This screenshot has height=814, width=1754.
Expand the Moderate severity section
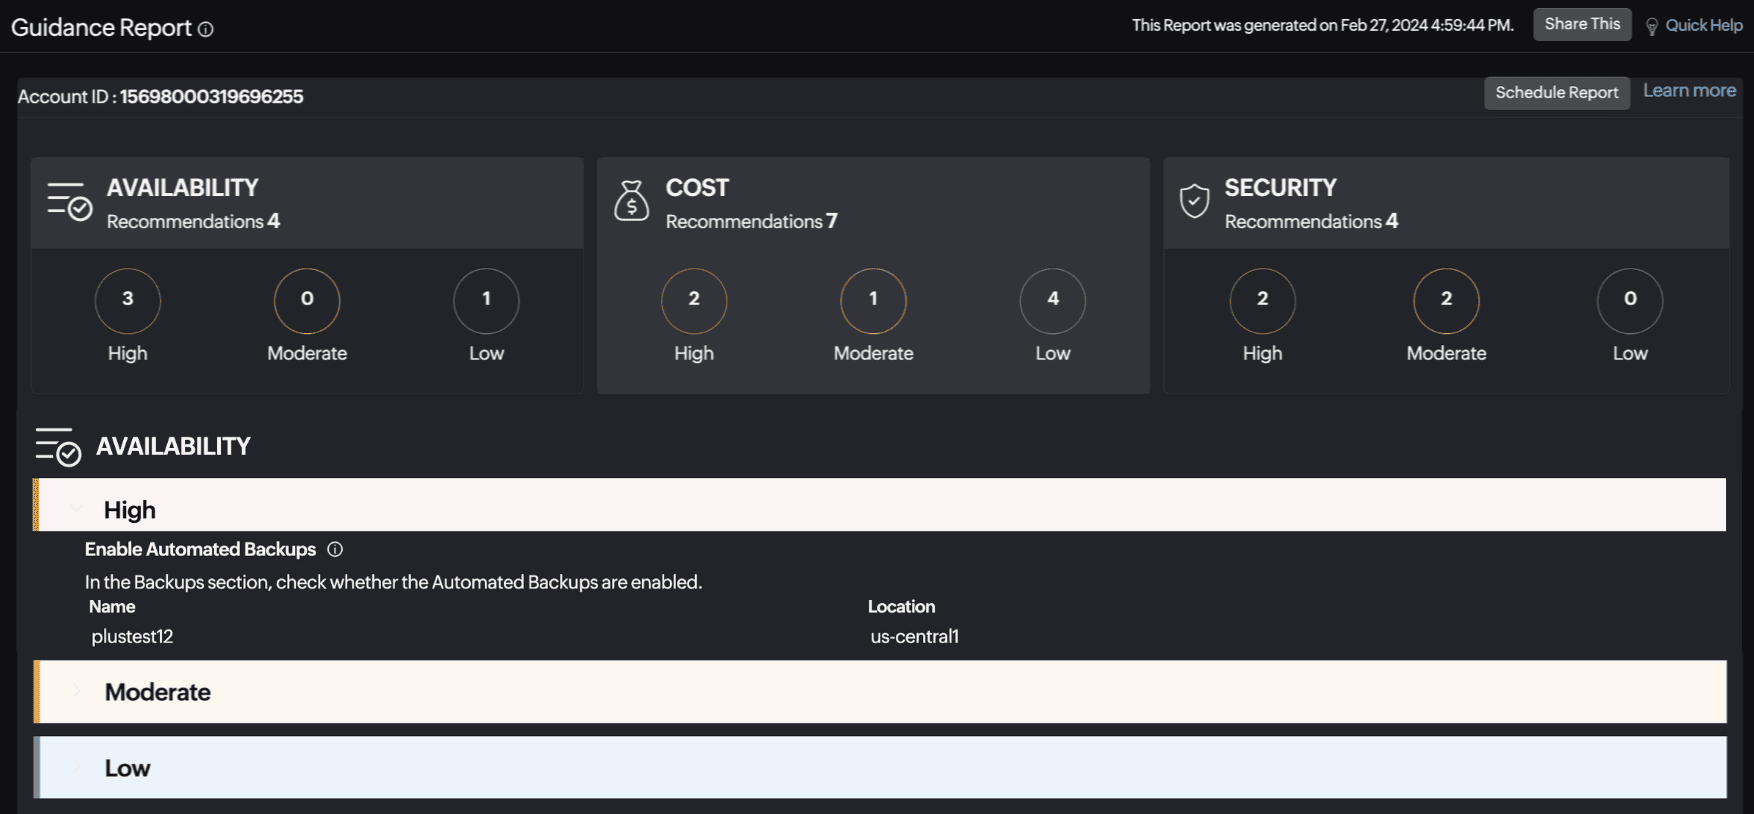pos(77,691)
